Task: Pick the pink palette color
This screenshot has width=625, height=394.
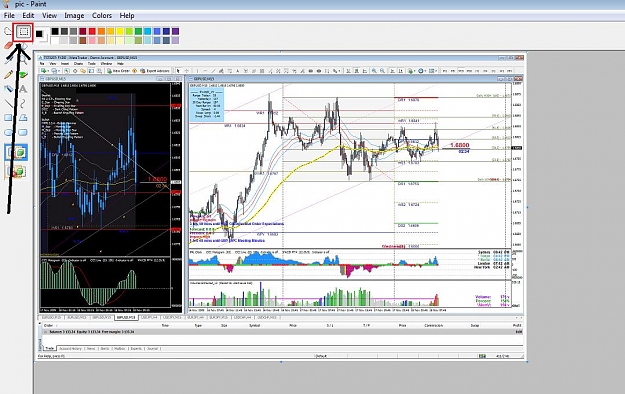Action: [x=92, y=40]
